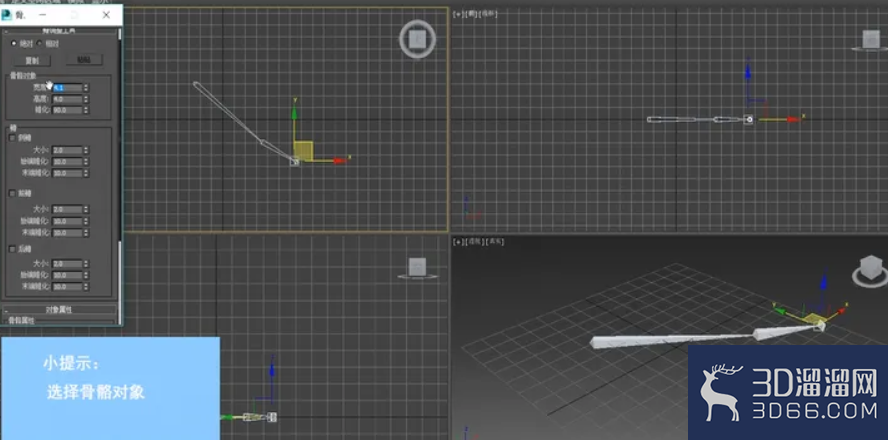
Task: Click the 高度 value field
Action: click(67, 99)
